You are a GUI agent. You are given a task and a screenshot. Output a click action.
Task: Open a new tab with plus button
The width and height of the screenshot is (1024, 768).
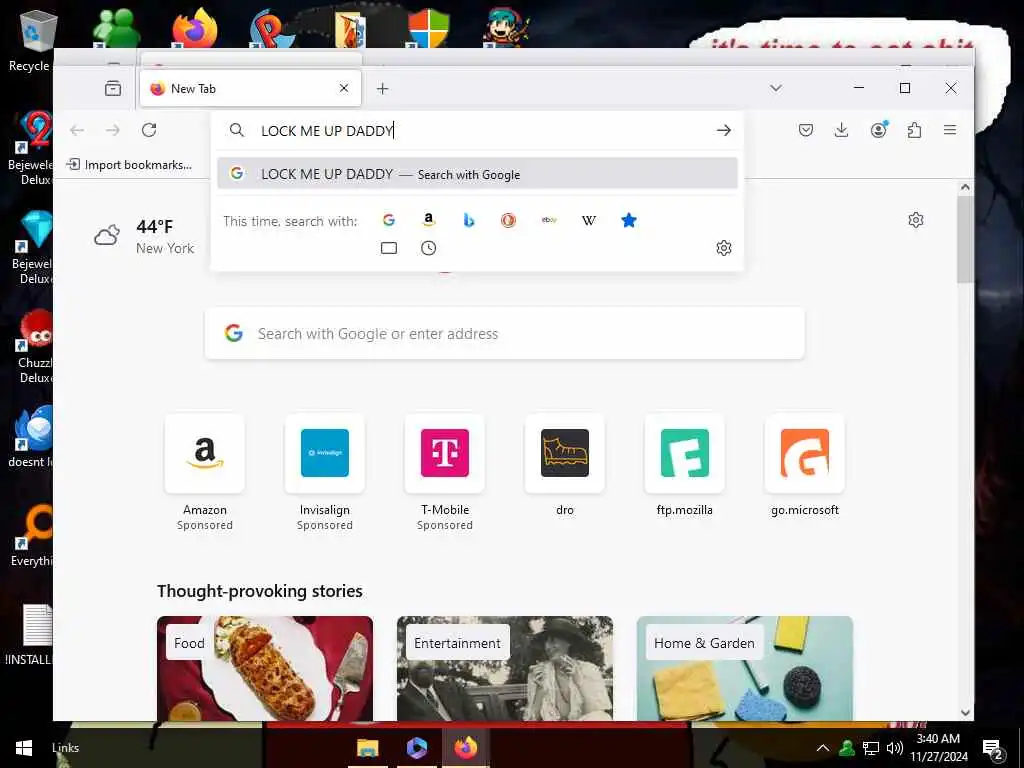coord(383,88)
